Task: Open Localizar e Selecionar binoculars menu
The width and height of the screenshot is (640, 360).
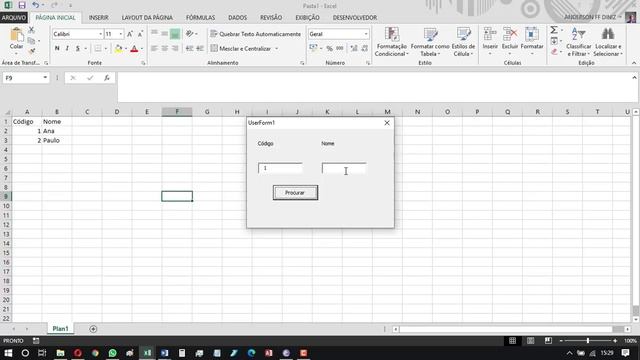Action: (608, 42)
